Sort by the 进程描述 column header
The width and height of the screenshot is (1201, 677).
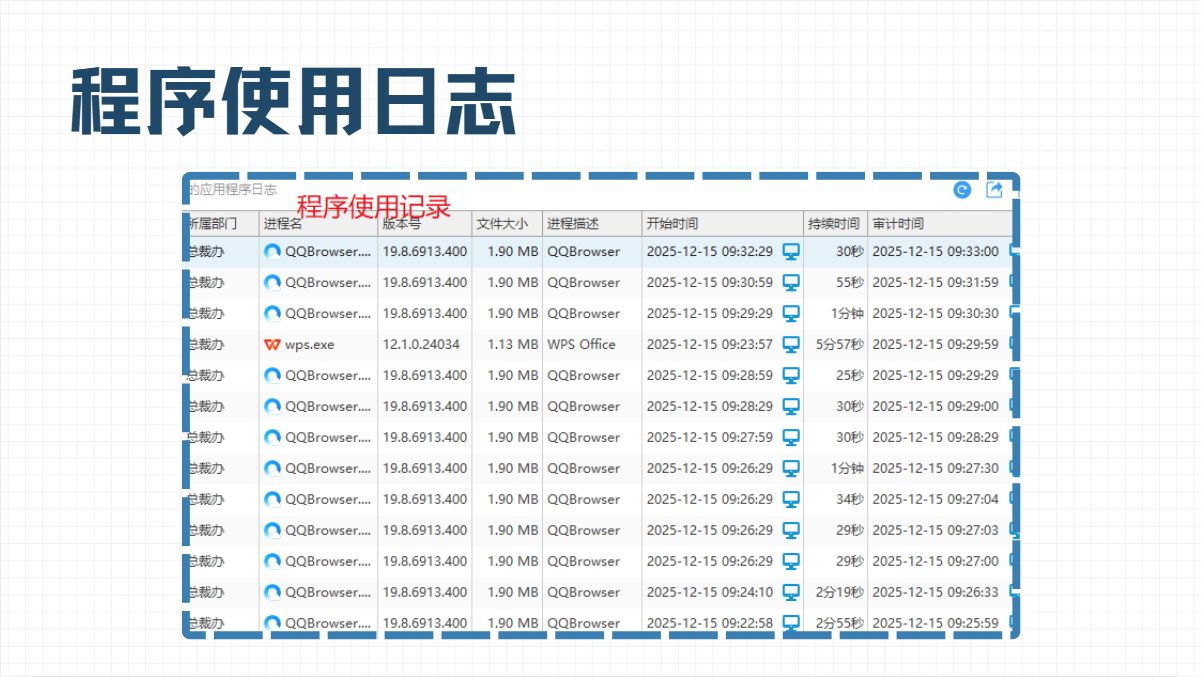tap(592, 223)
